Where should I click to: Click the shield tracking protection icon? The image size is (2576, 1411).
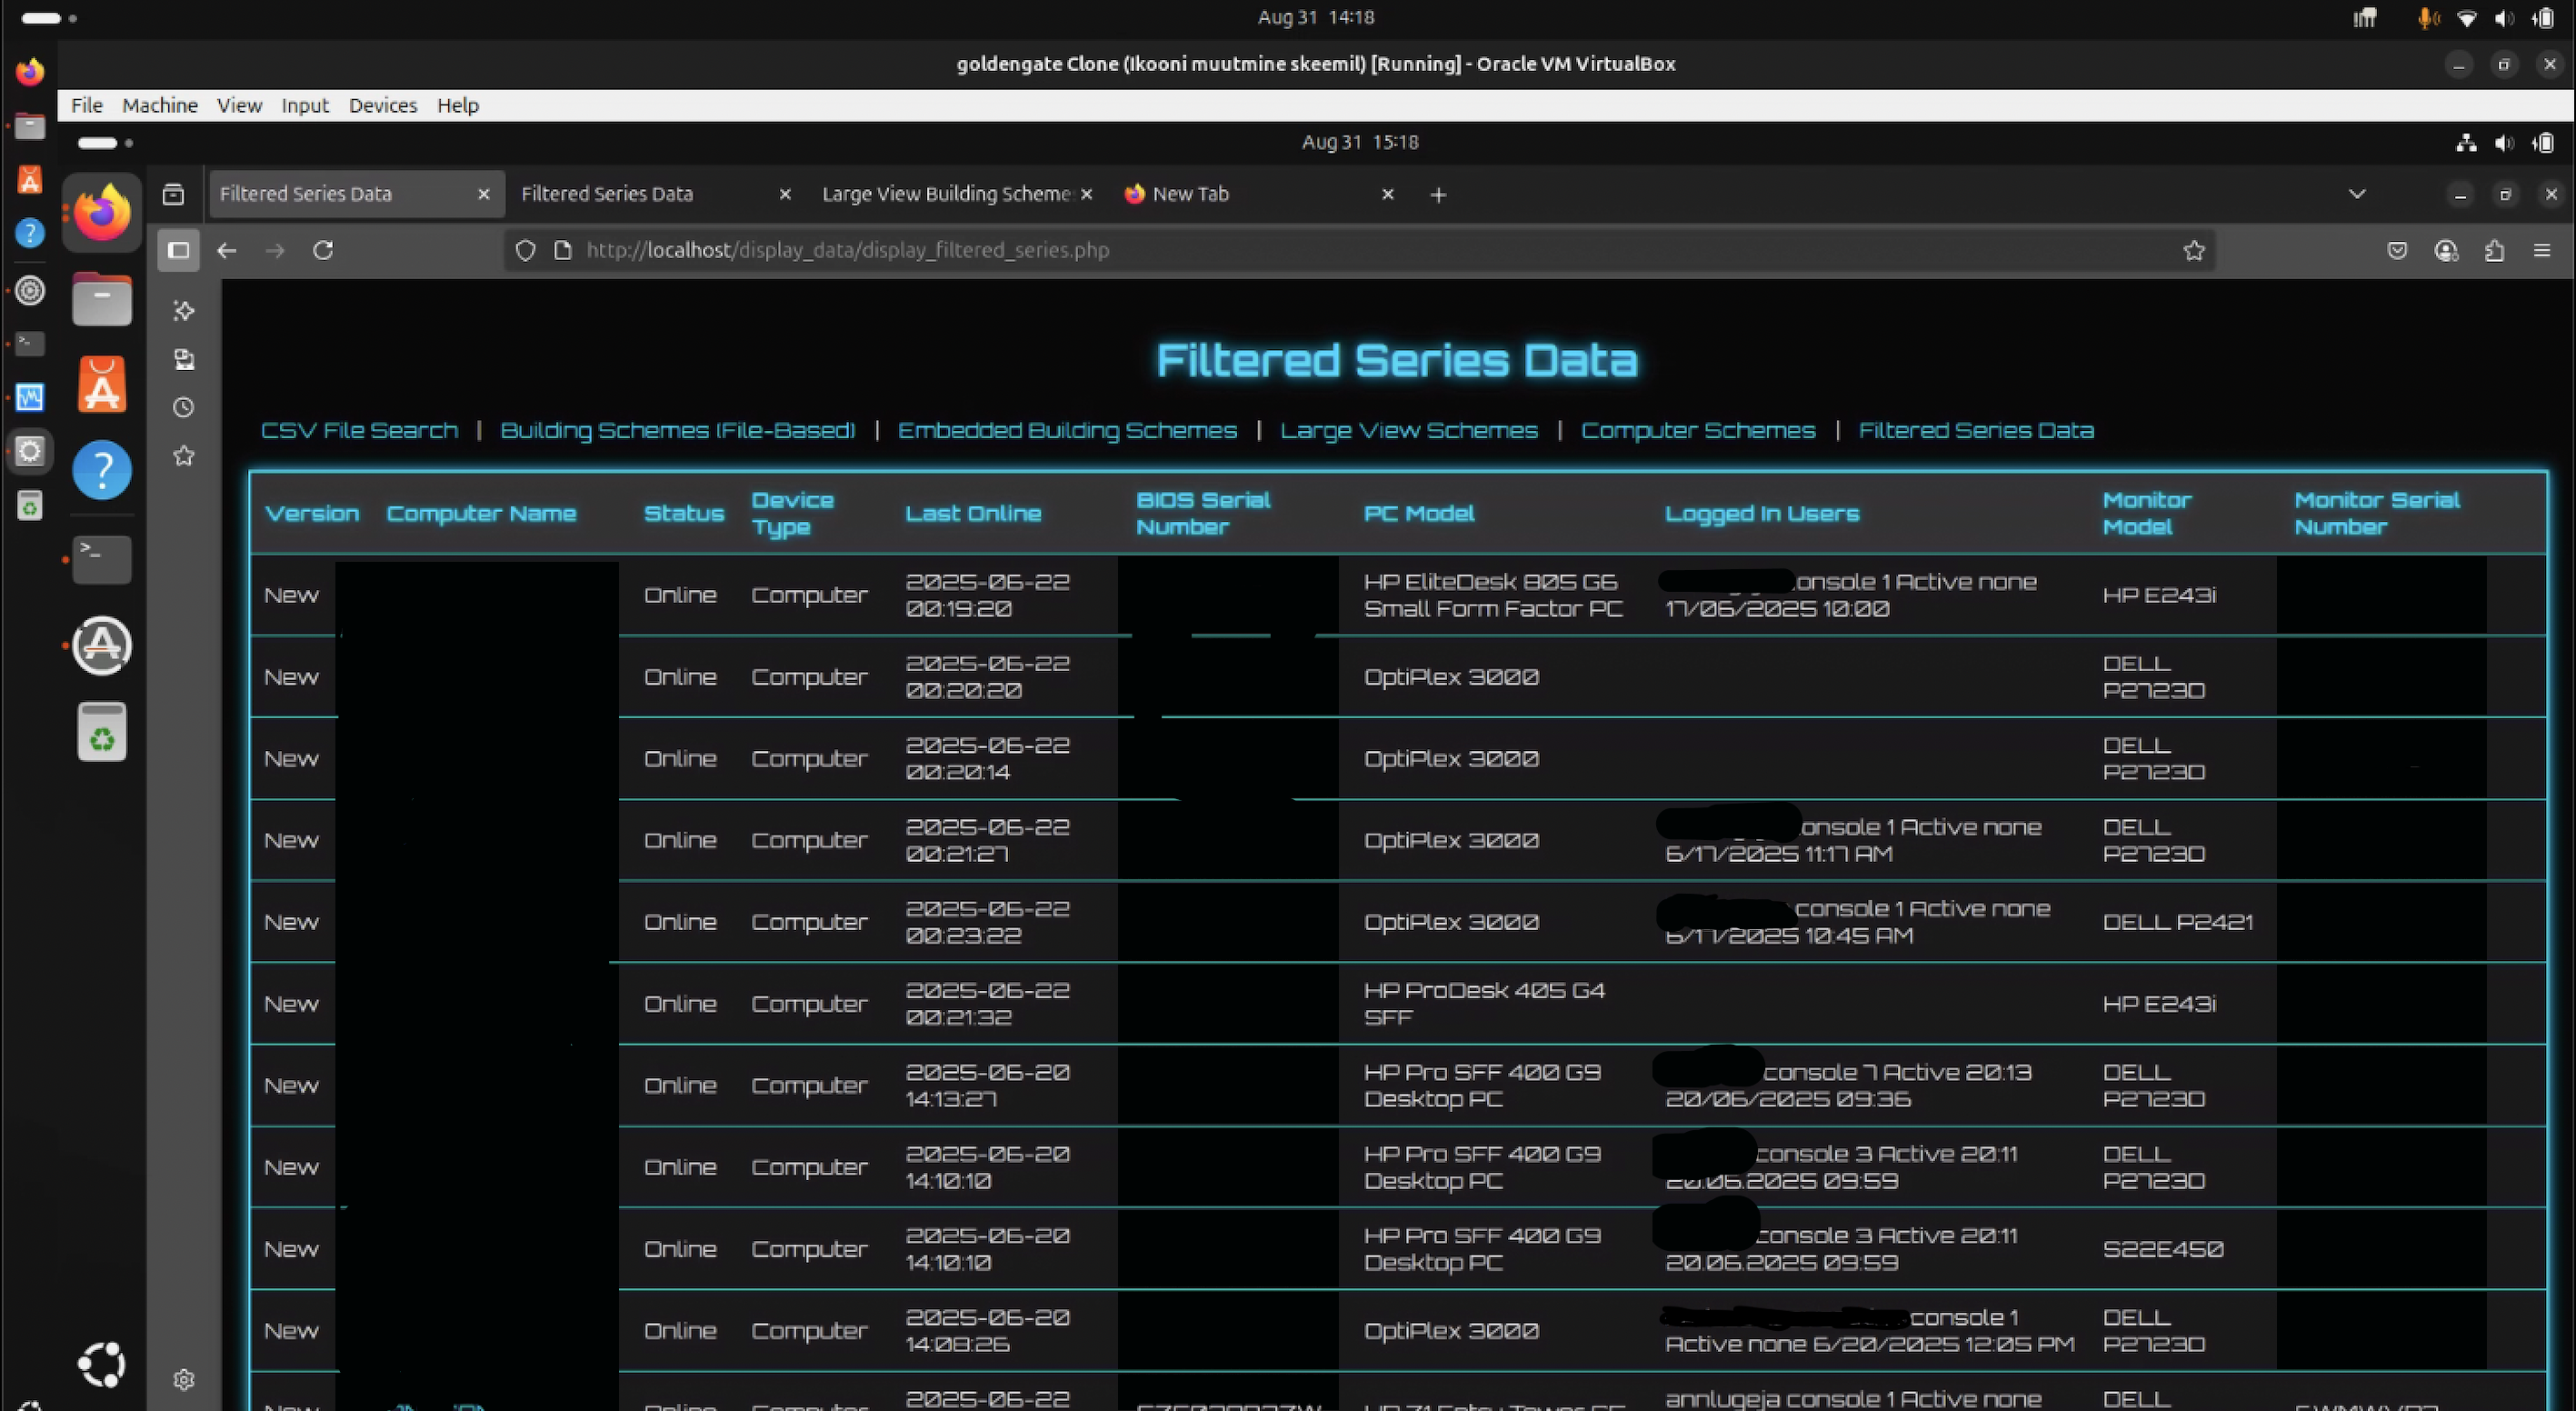(x=525, y=250)
